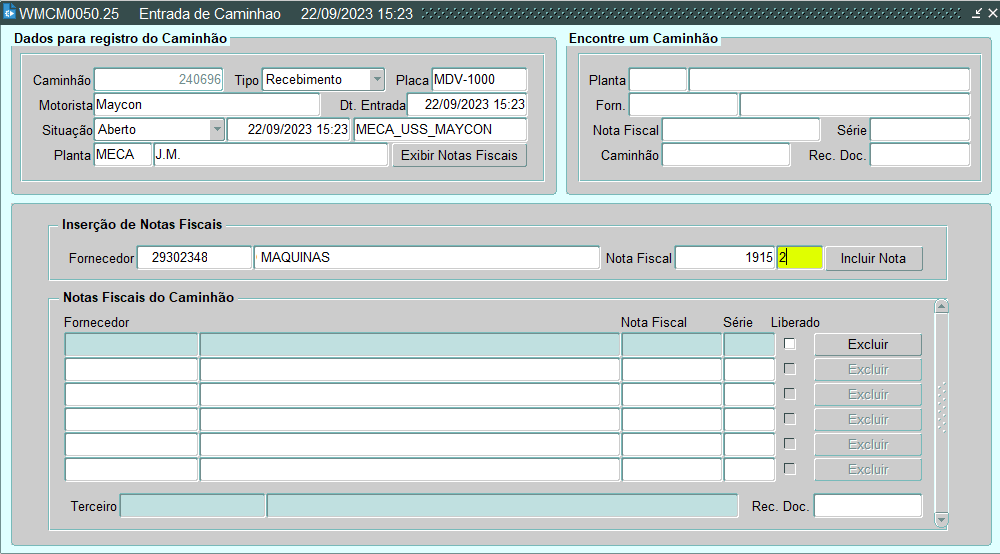The image size is (1000, 554).
Task: Open the Tipo dropdown showing Recebimento
Action: (377, 80)
